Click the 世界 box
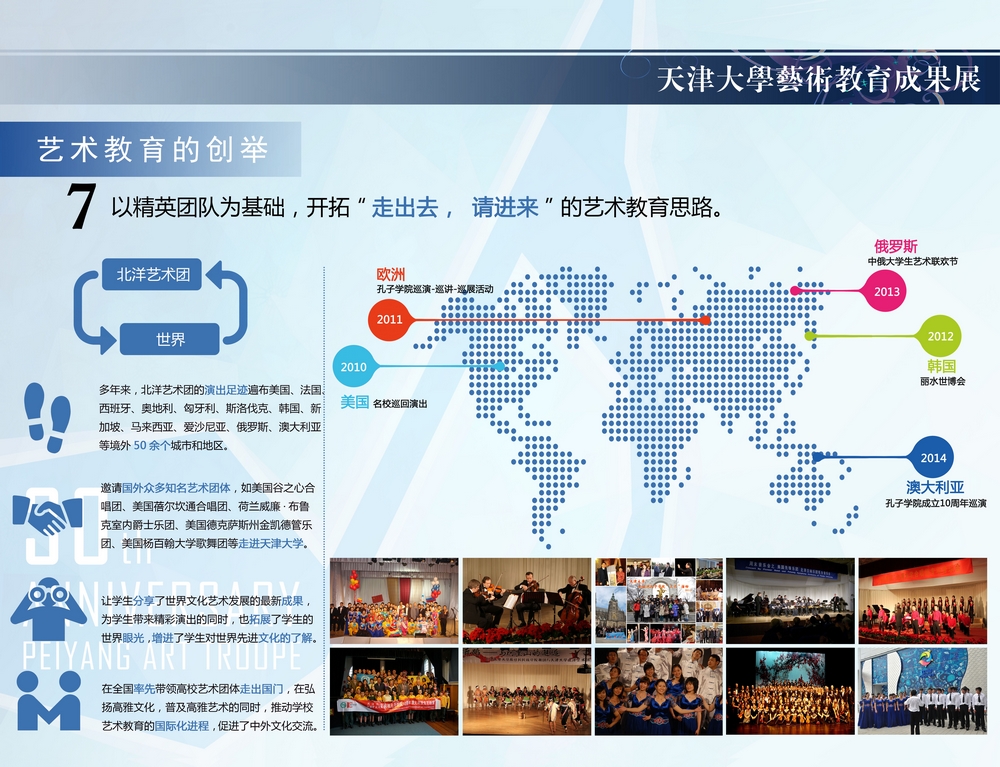1000x767 pixels. pos(170,339)
